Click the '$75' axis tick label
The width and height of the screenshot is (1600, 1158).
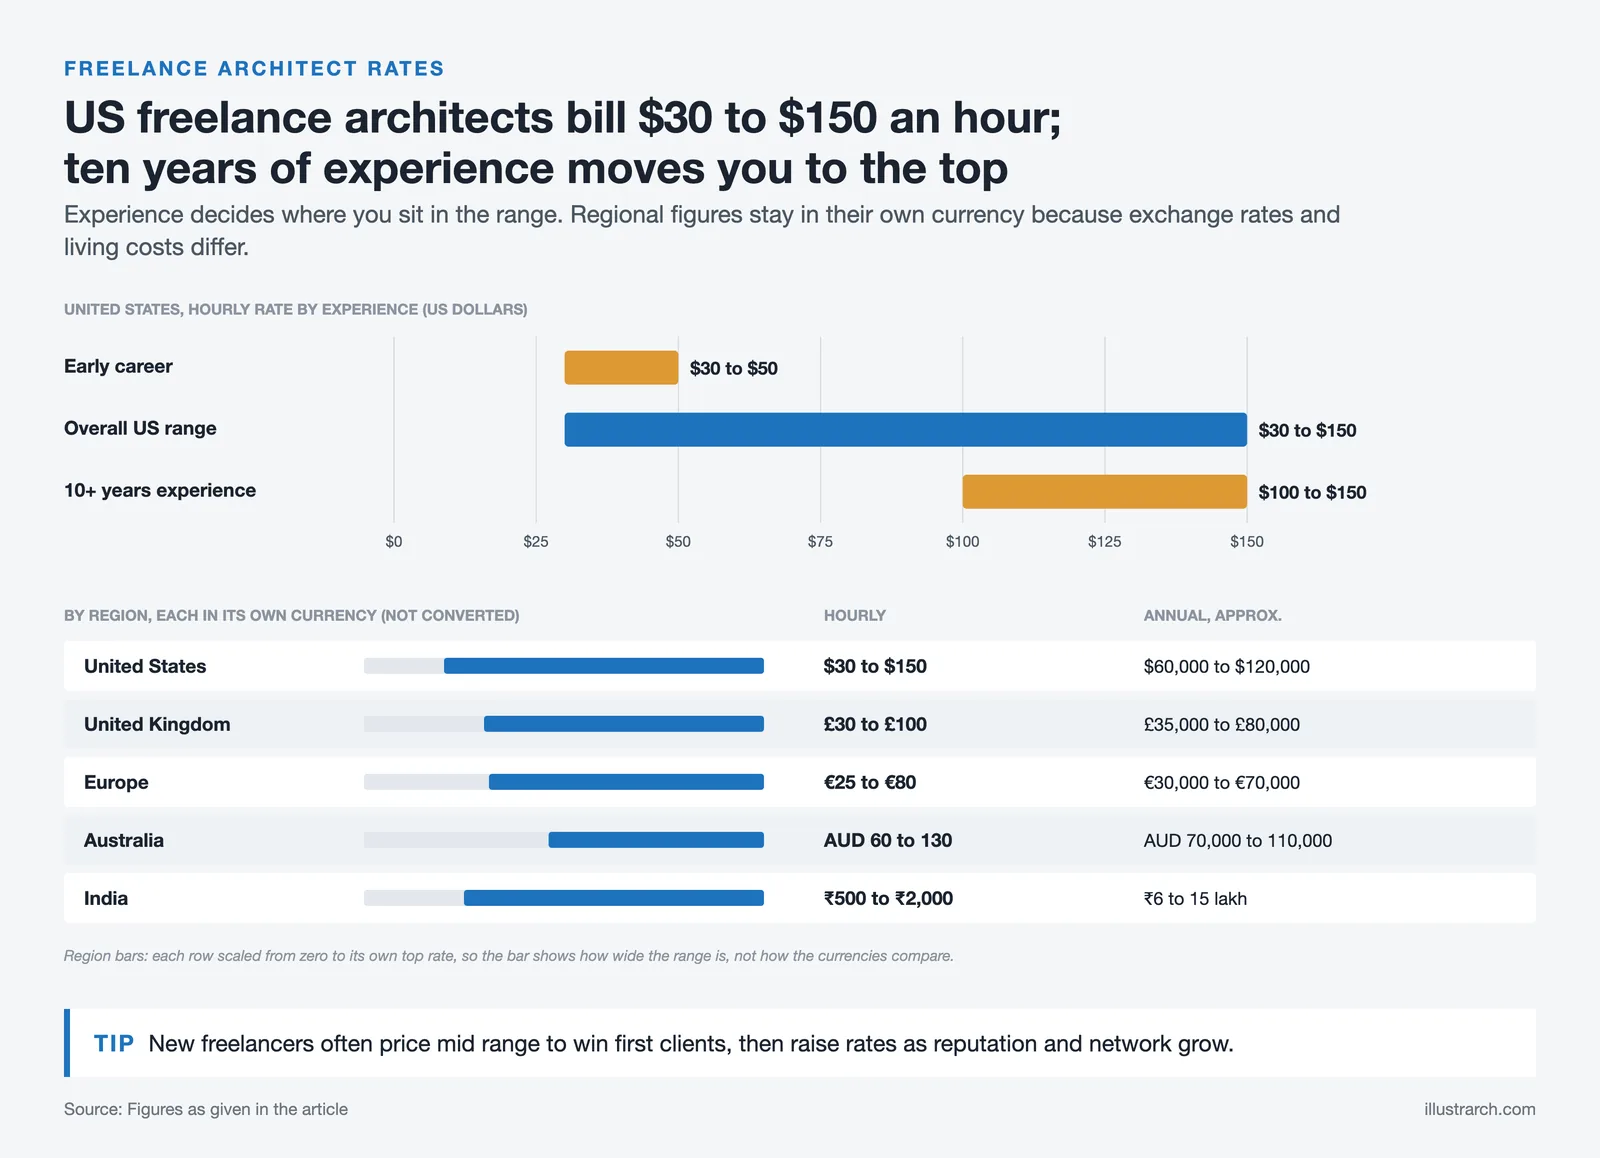(x=820, y=541)
